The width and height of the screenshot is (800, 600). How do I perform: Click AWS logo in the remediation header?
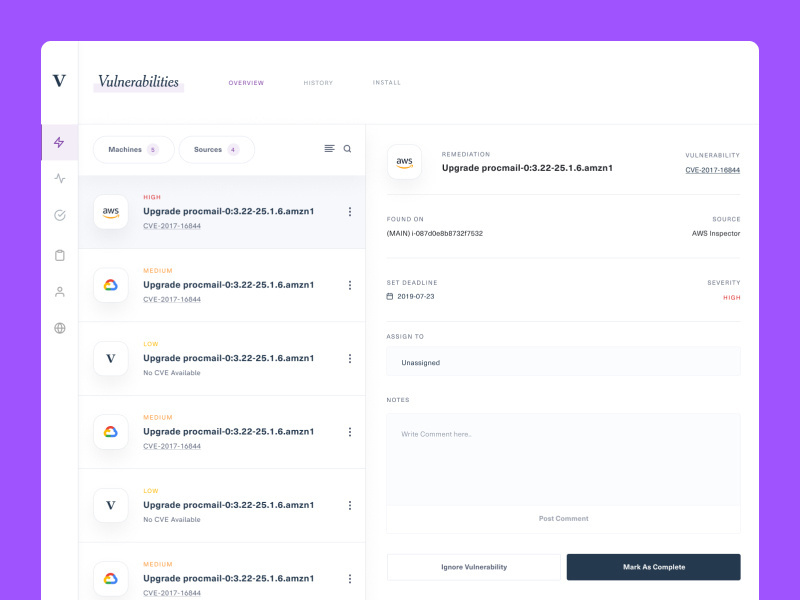tap(404, 162)
